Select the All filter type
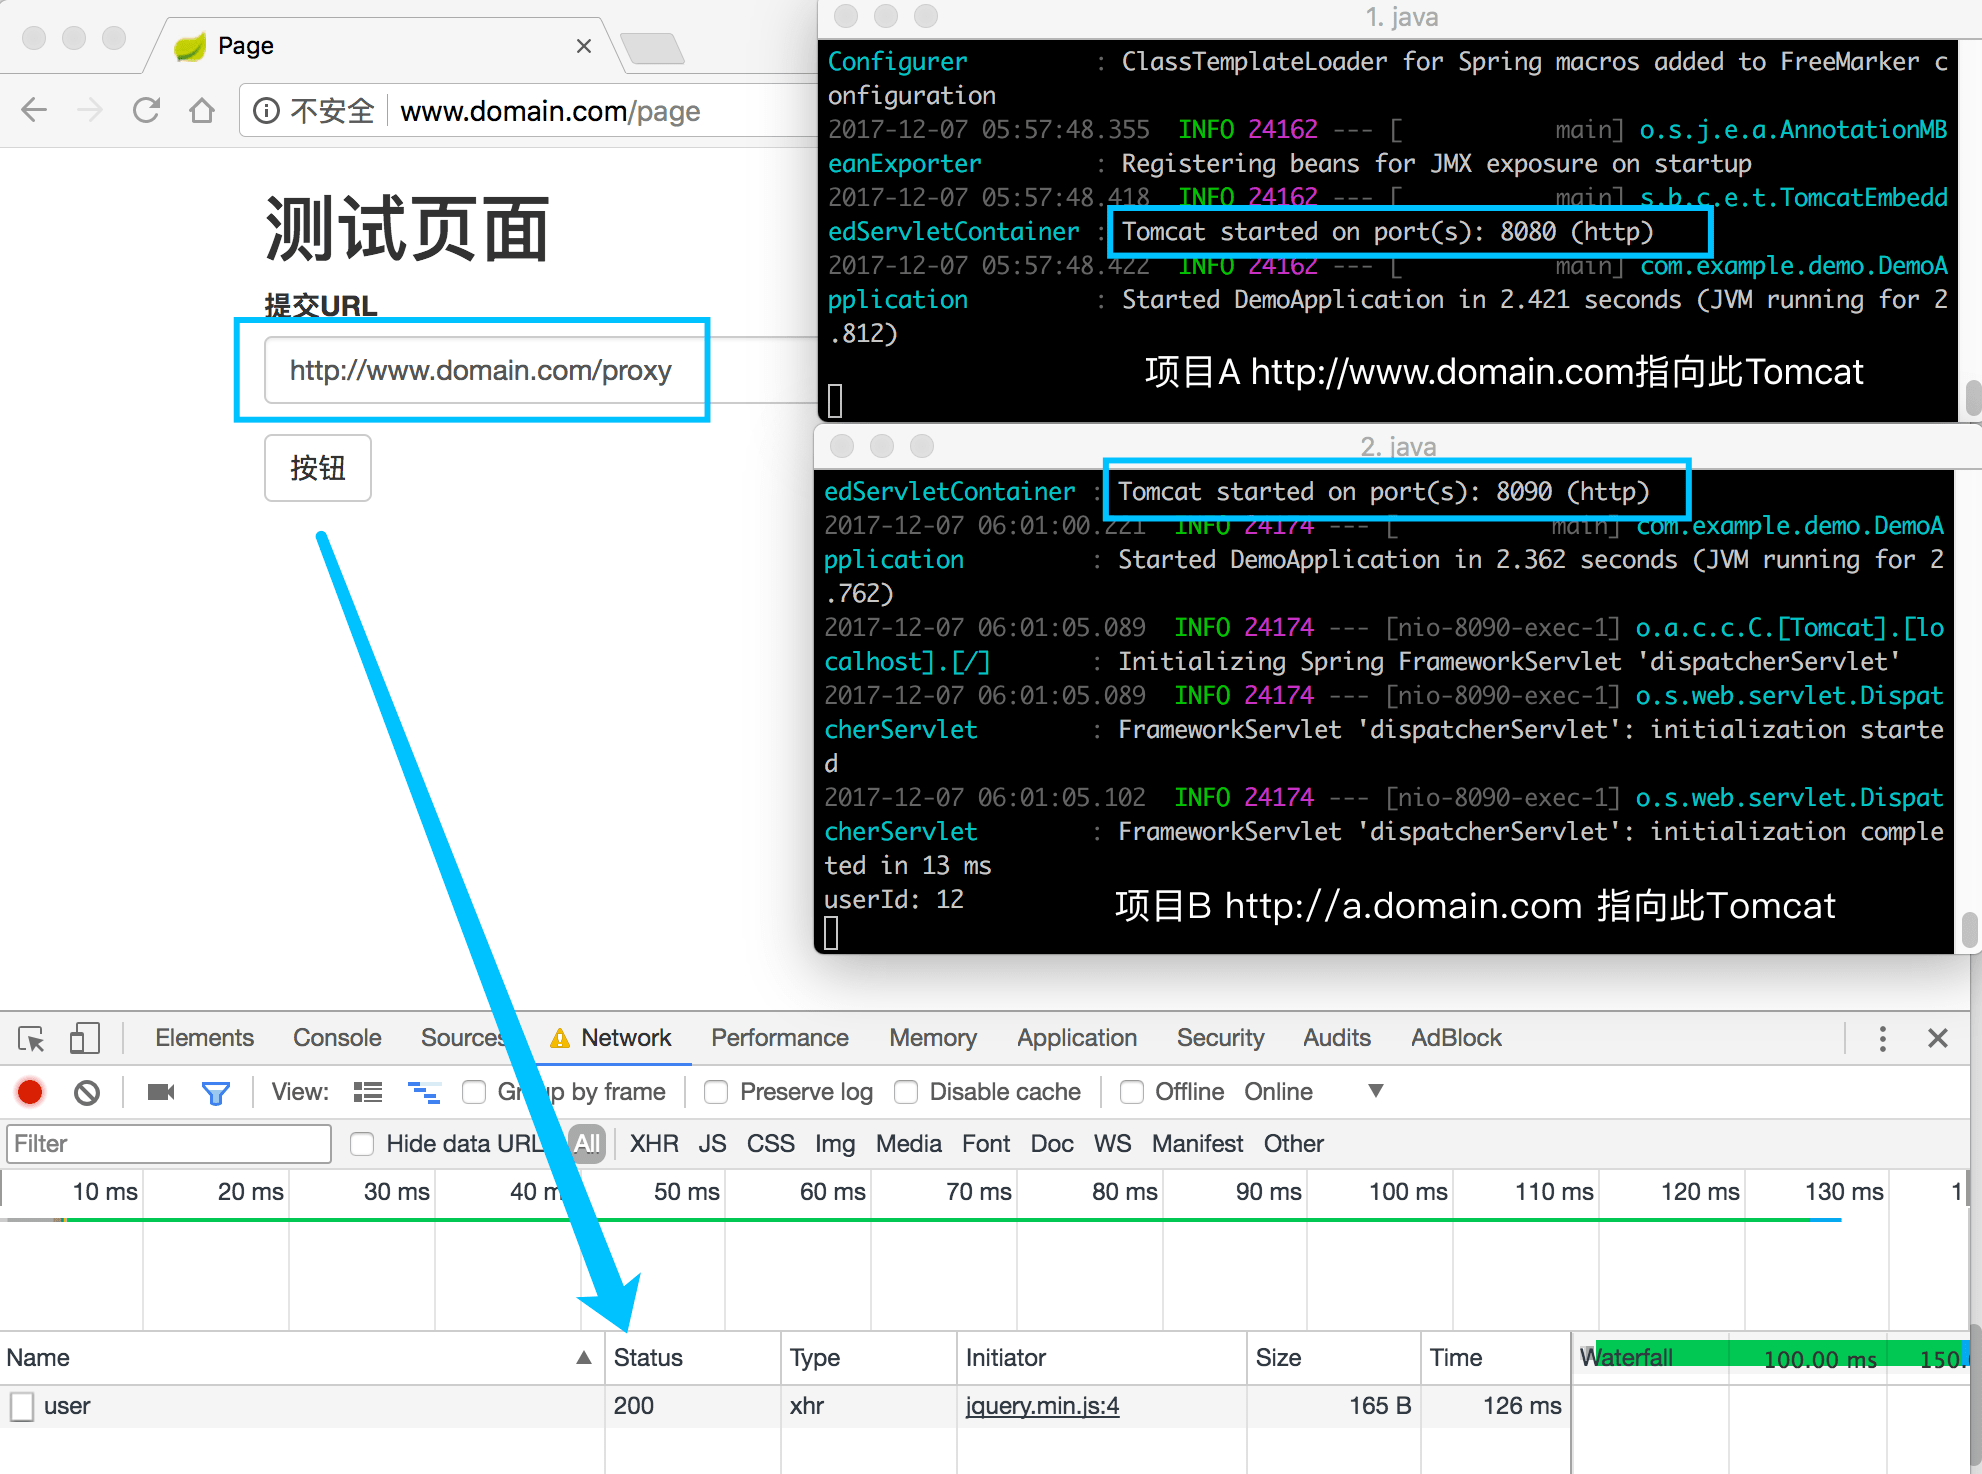 [587, 1144]
